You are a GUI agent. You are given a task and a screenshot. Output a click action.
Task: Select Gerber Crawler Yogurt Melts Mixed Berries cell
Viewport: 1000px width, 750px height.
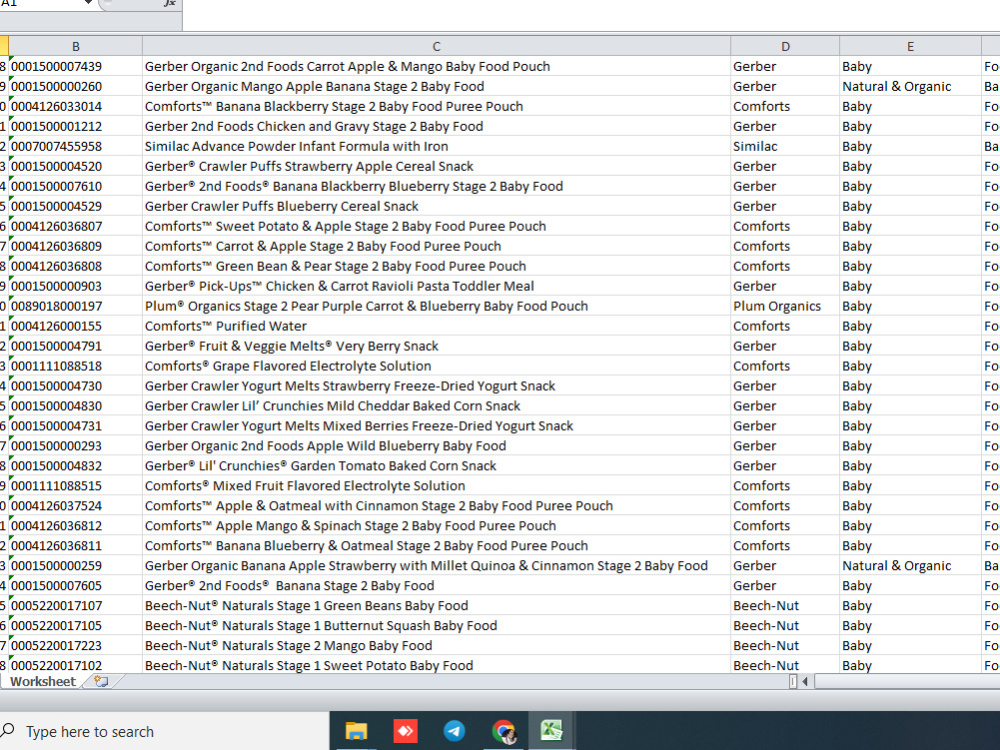point(436,426)
